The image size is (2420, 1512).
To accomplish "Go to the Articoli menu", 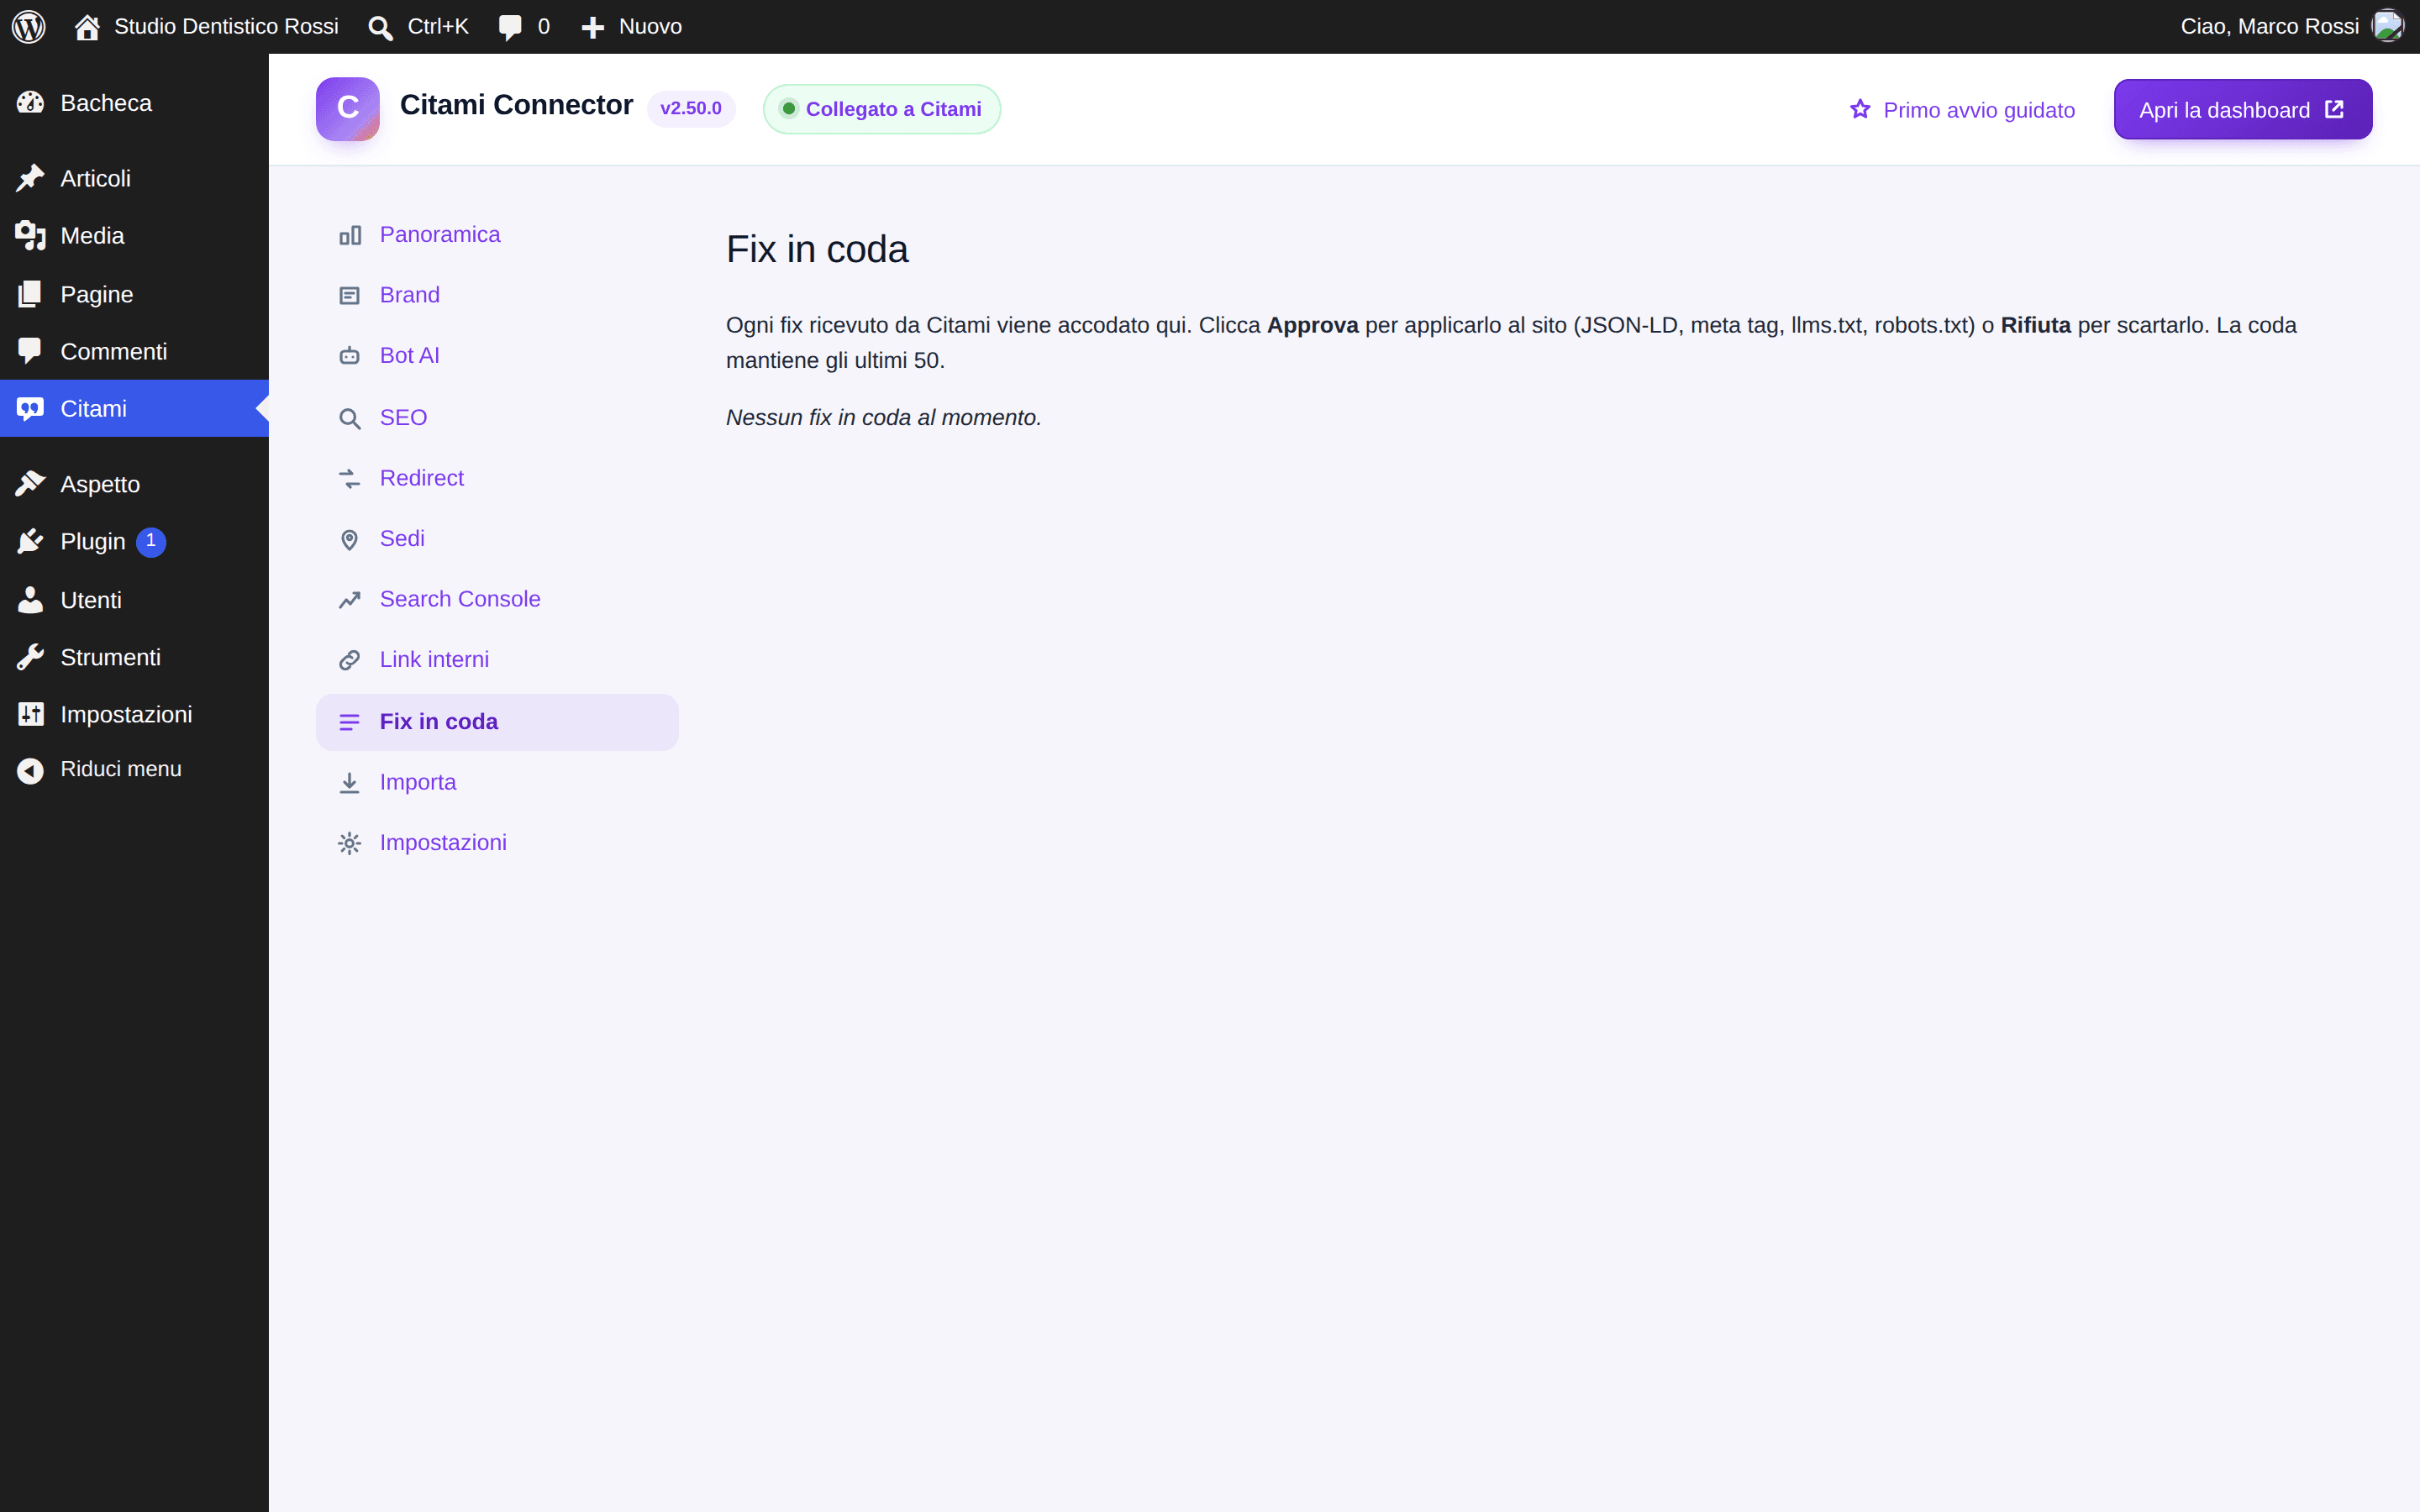I will [x=134, y=179].
